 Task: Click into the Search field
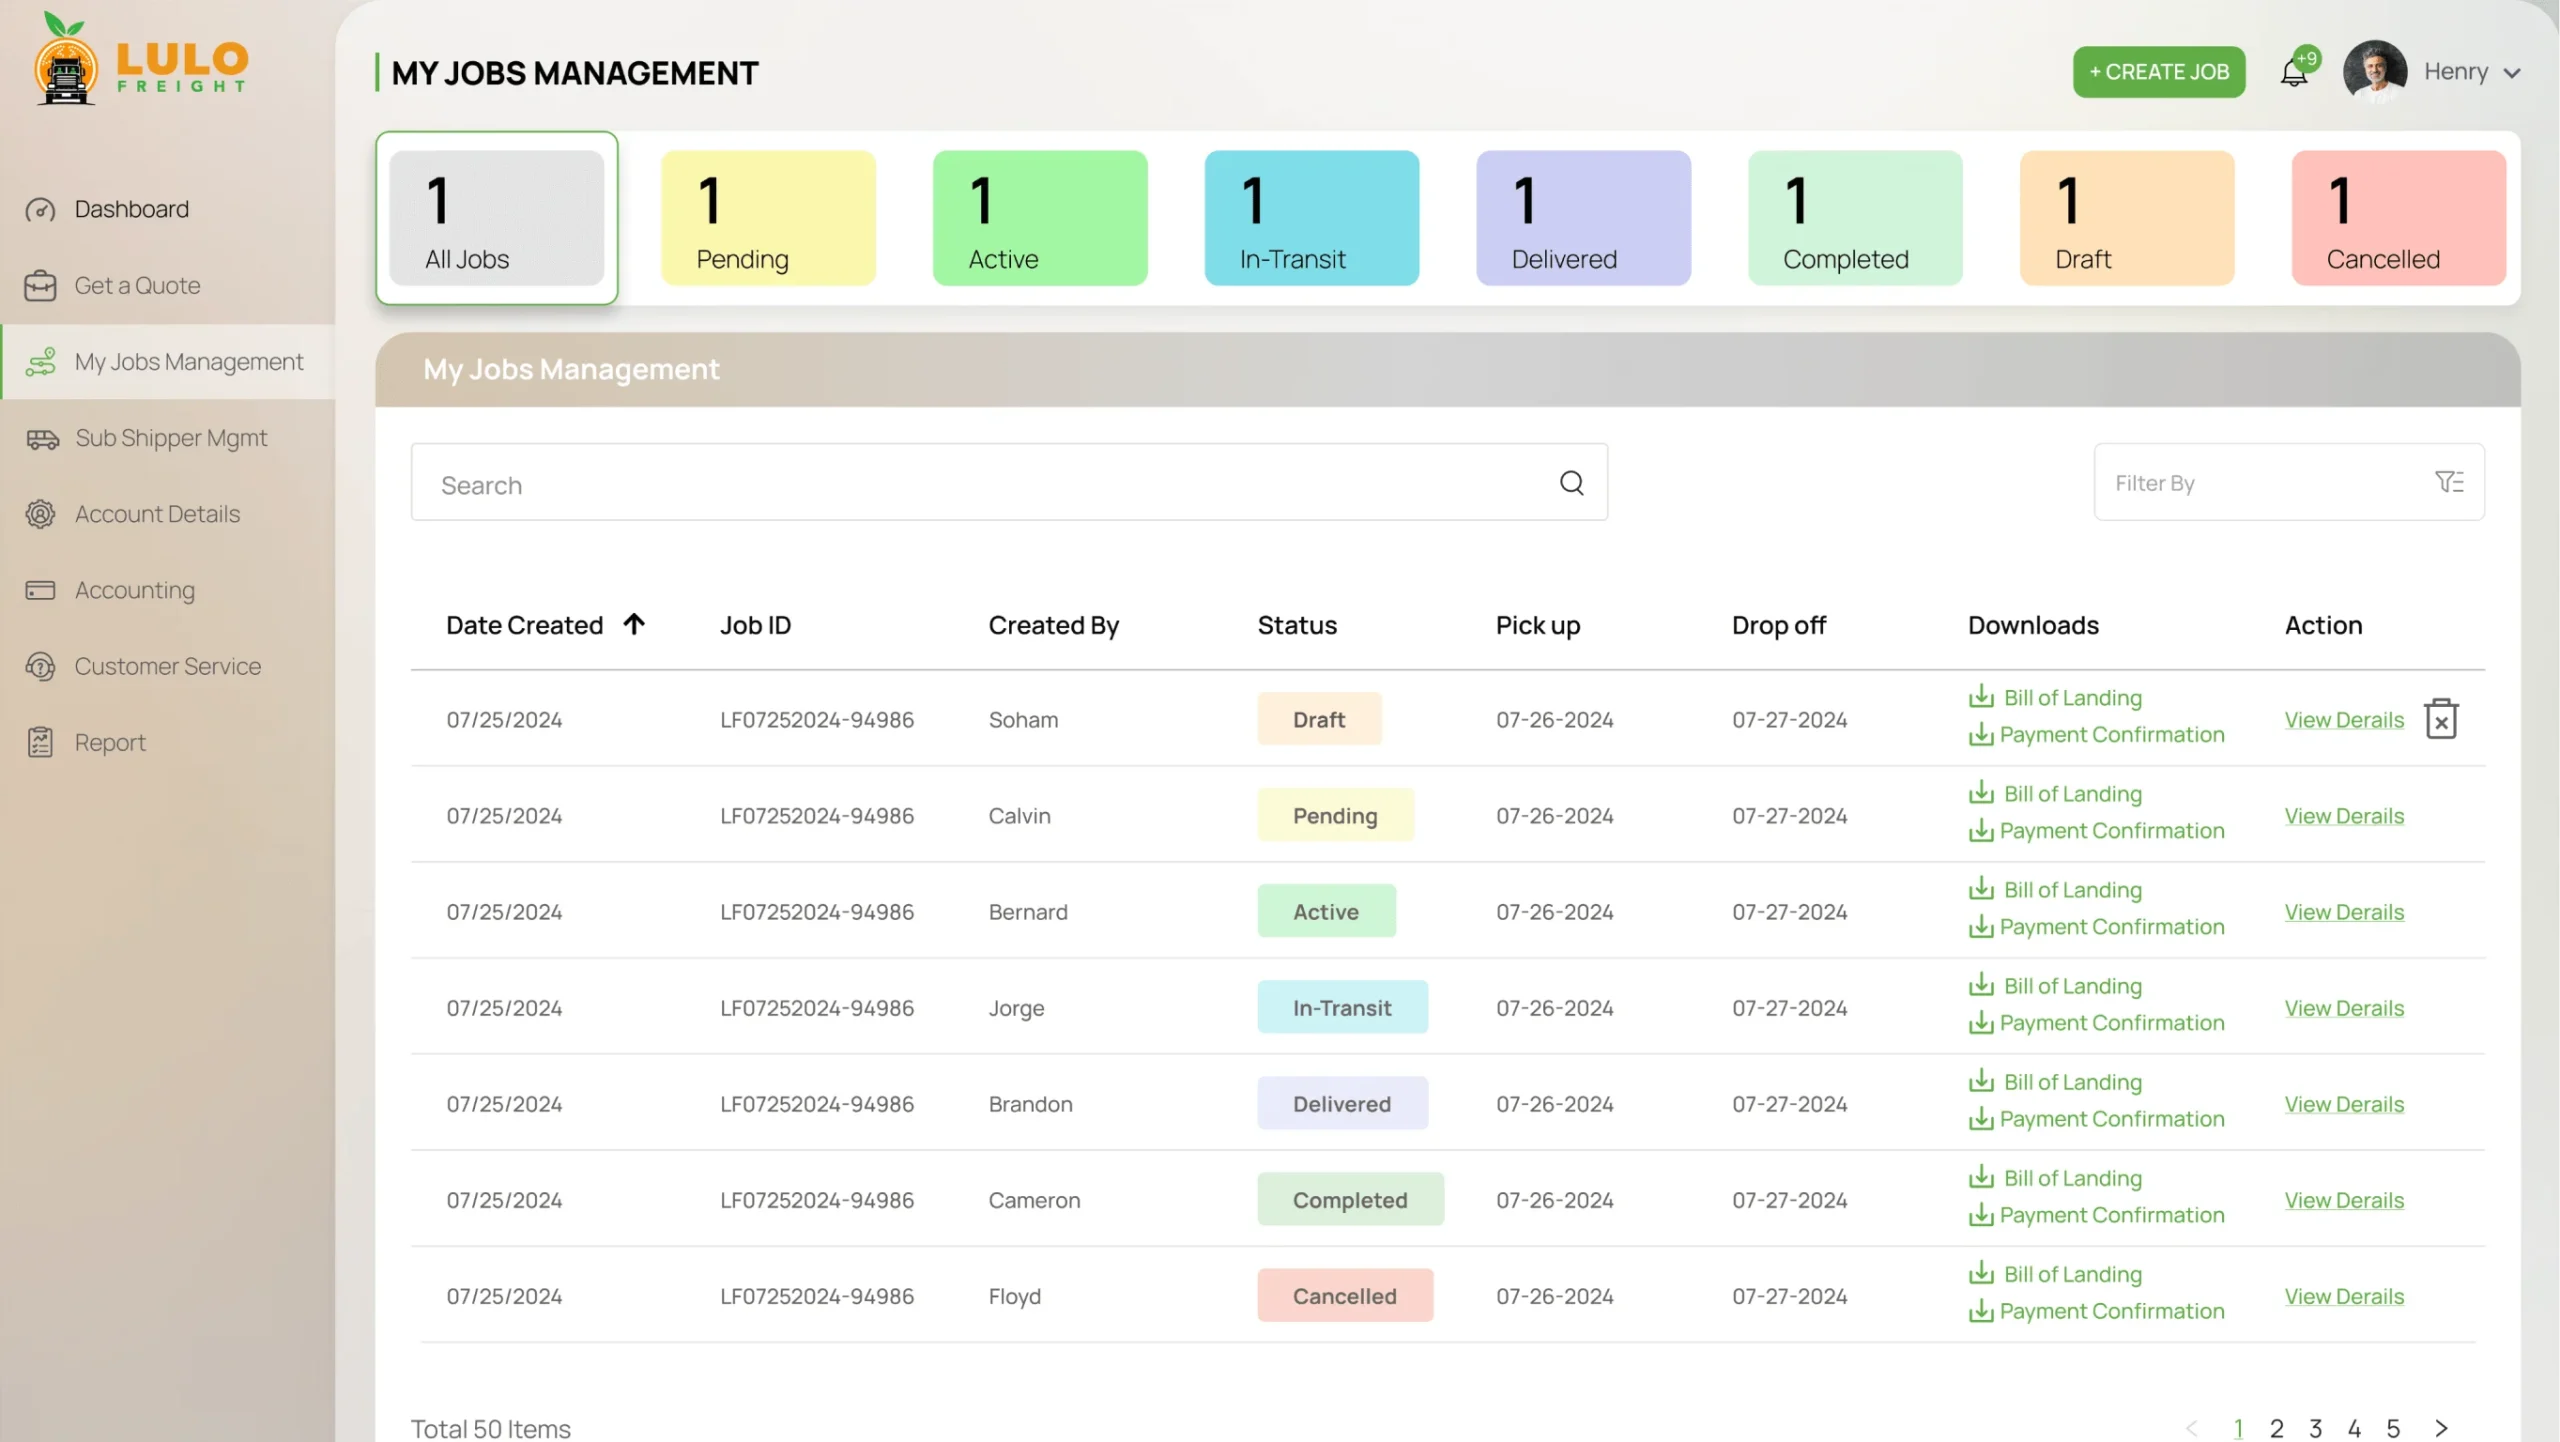coord(1009,482)
